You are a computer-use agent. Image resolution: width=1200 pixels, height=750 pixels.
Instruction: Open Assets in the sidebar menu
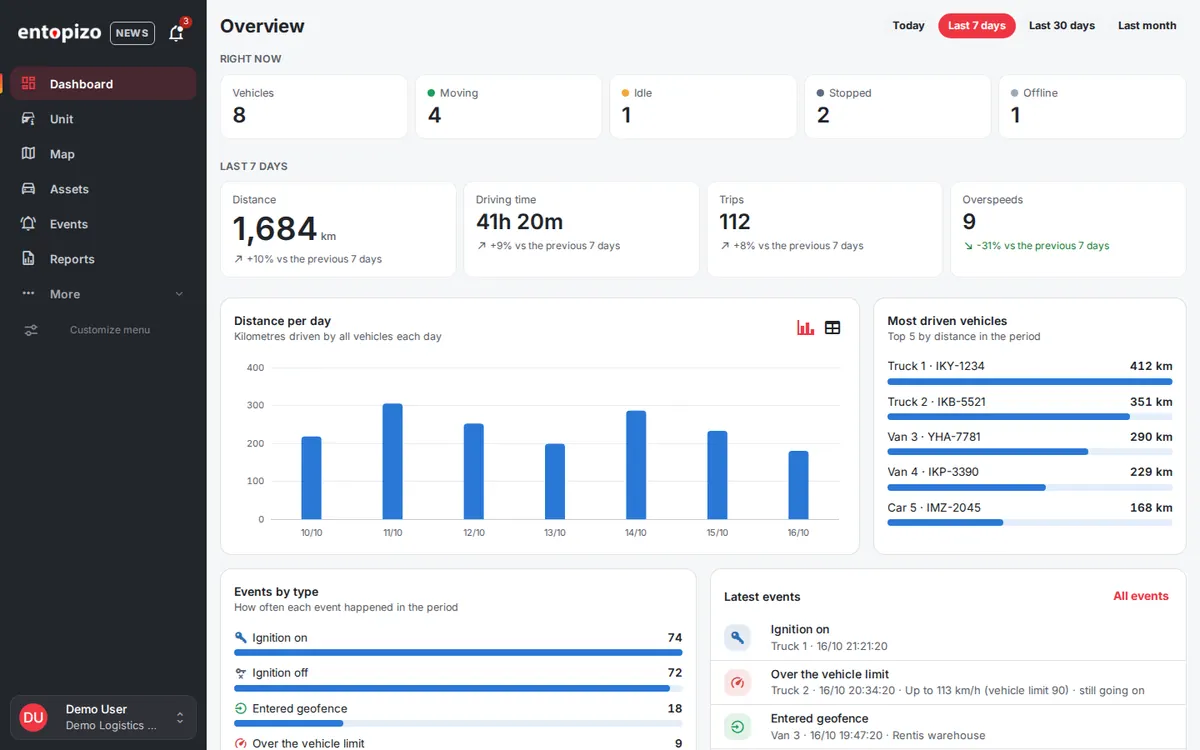(103, 189)
